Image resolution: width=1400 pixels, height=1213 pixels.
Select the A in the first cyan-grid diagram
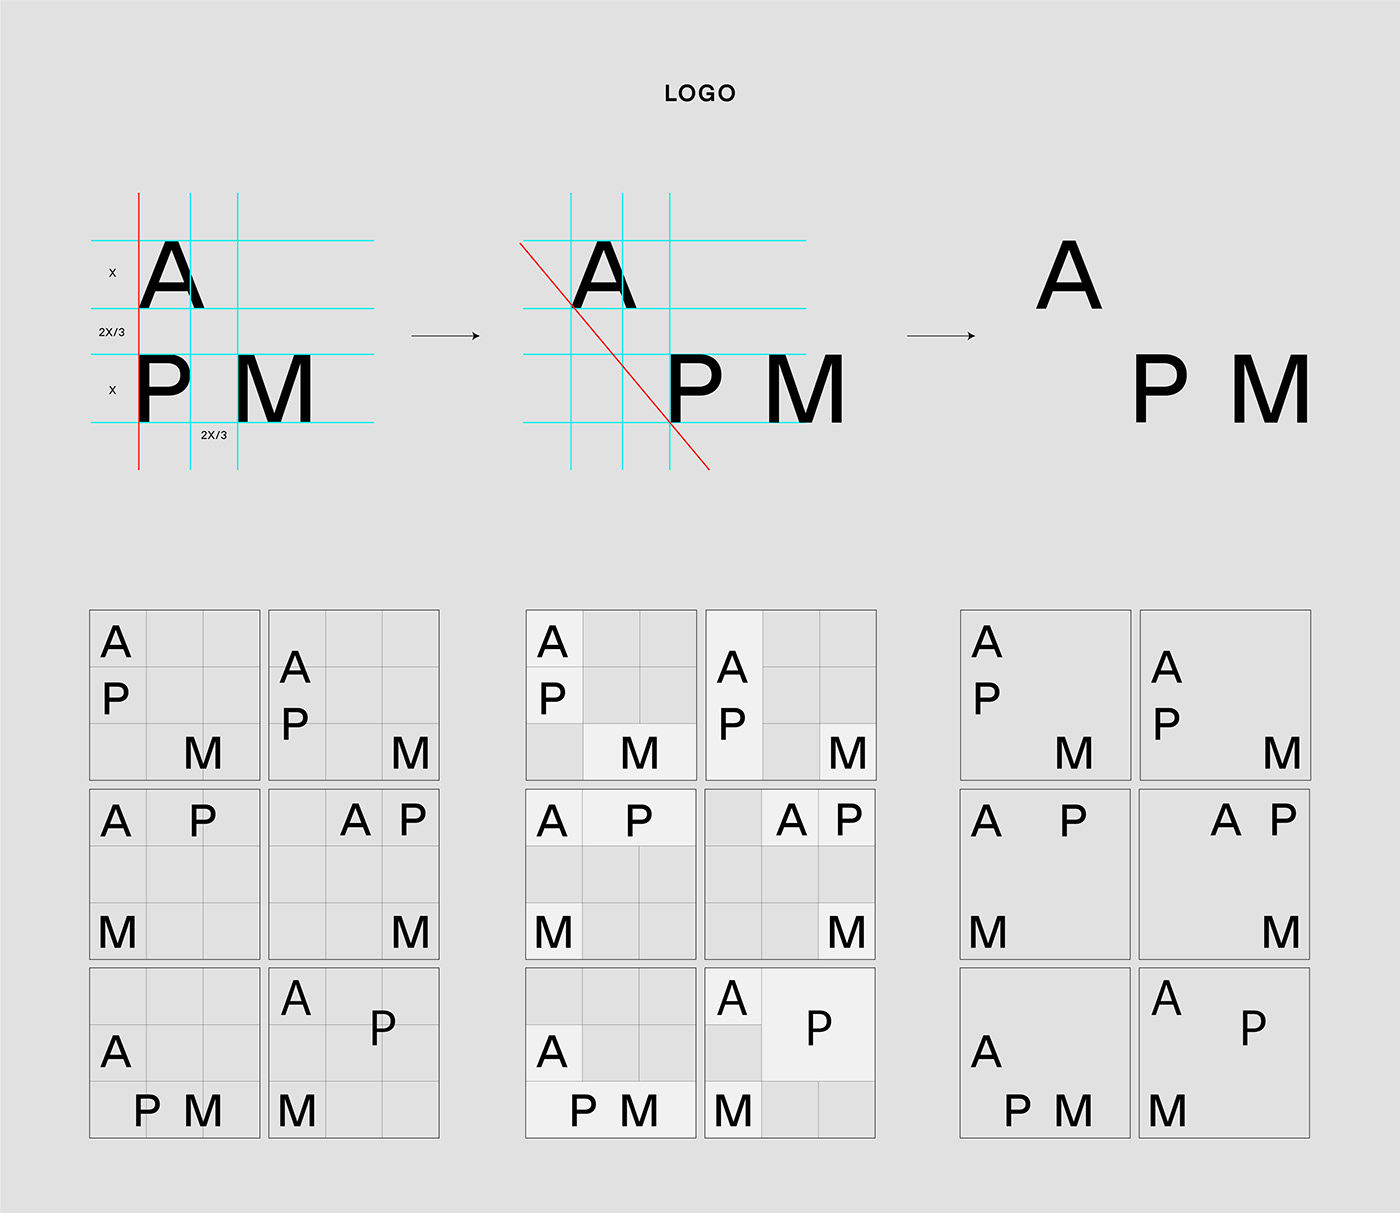click(172, 275)
